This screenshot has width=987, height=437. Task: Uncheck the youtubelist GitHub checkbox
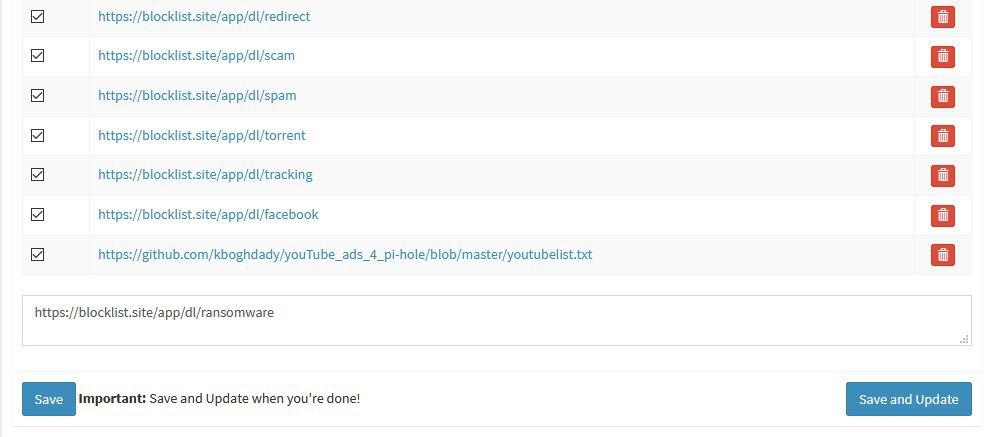click(38, 254)
